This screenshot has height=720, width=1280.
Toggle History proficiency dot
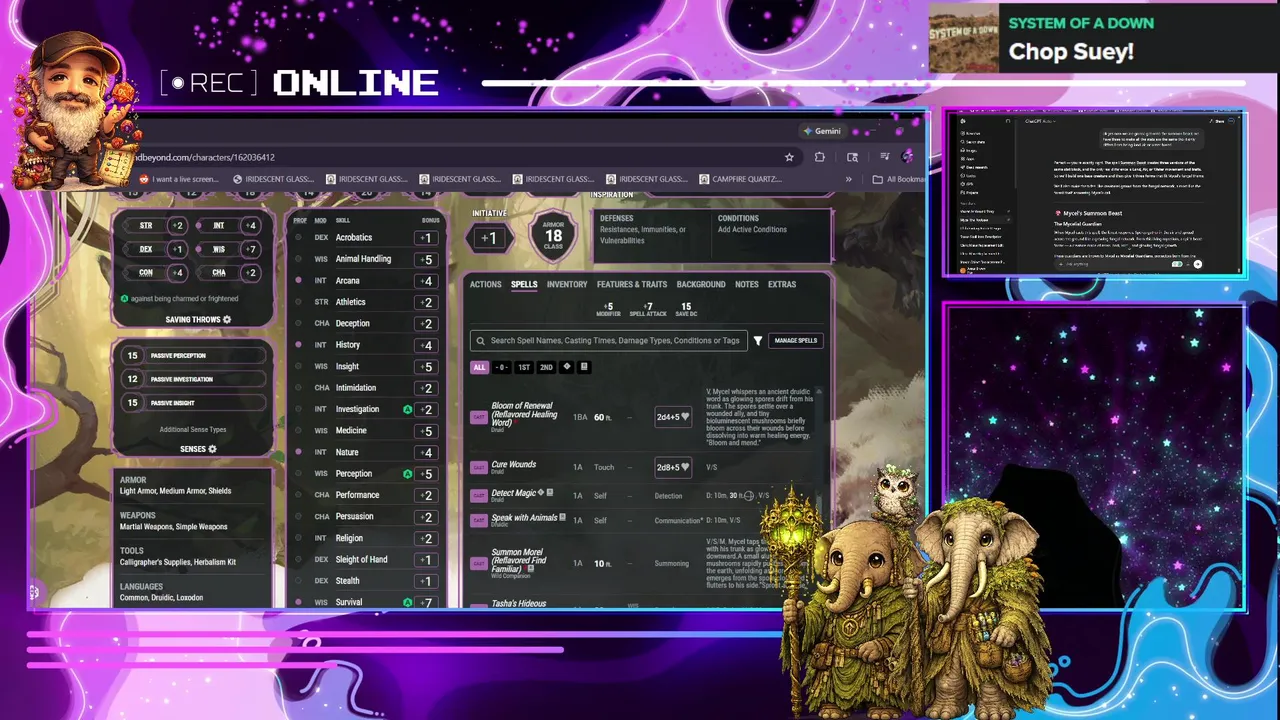[298, 345]
